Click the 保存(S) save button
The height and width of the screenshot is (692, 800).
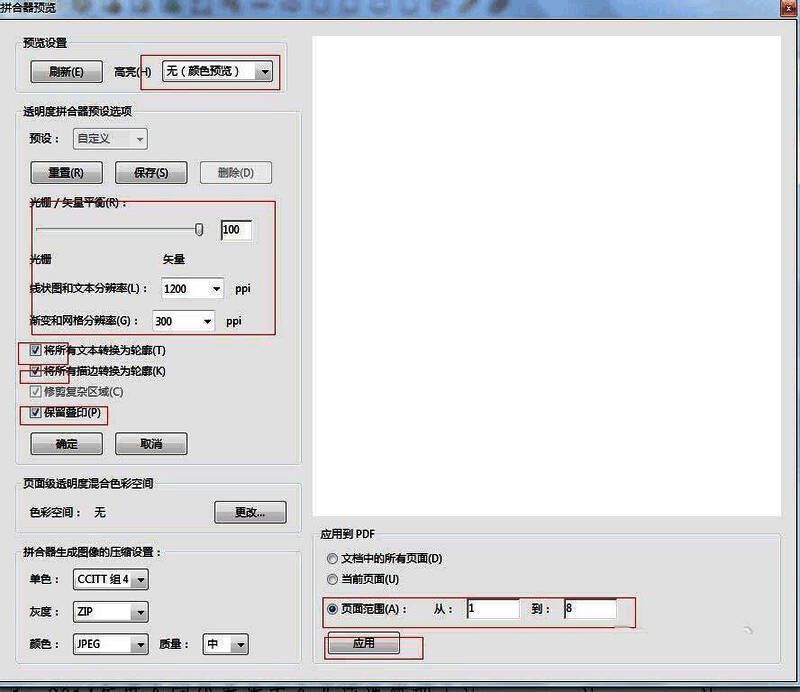151,172
